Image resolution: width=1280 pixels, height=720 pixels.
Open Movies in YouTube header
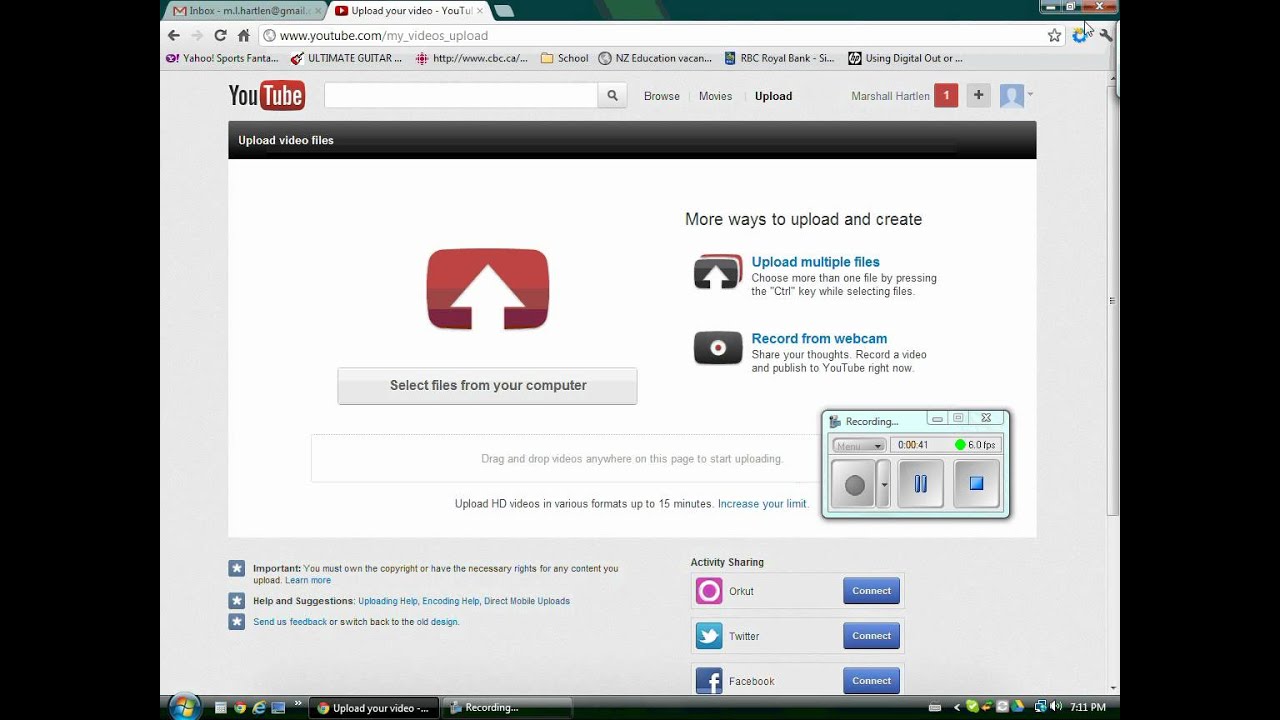point(716,96)
